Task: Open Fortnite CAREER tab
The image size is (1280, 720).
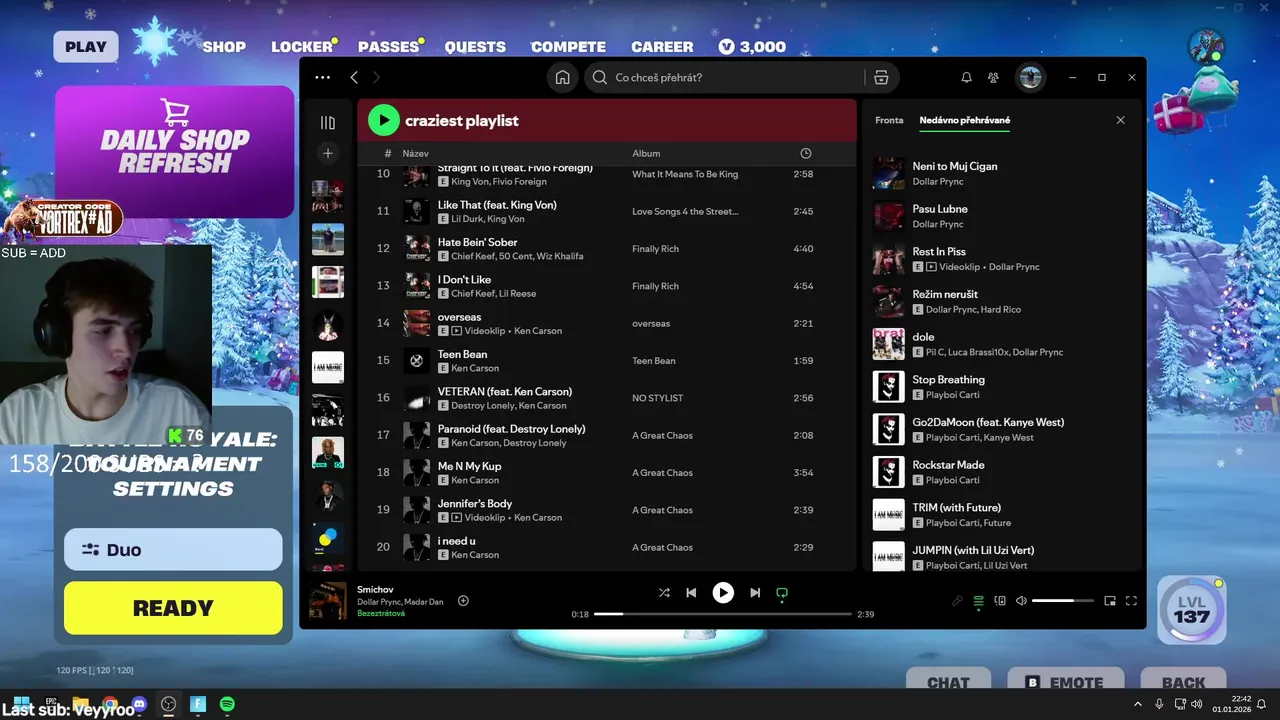Action: (x=662, y=46)
